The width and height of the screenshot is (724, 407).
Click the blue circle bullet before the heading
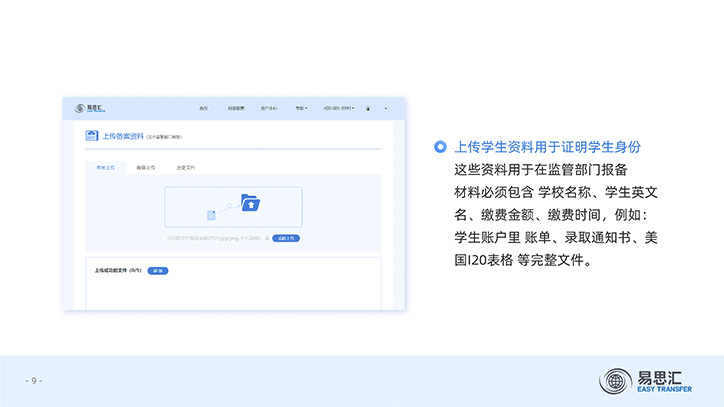click(x=440, y=146)
